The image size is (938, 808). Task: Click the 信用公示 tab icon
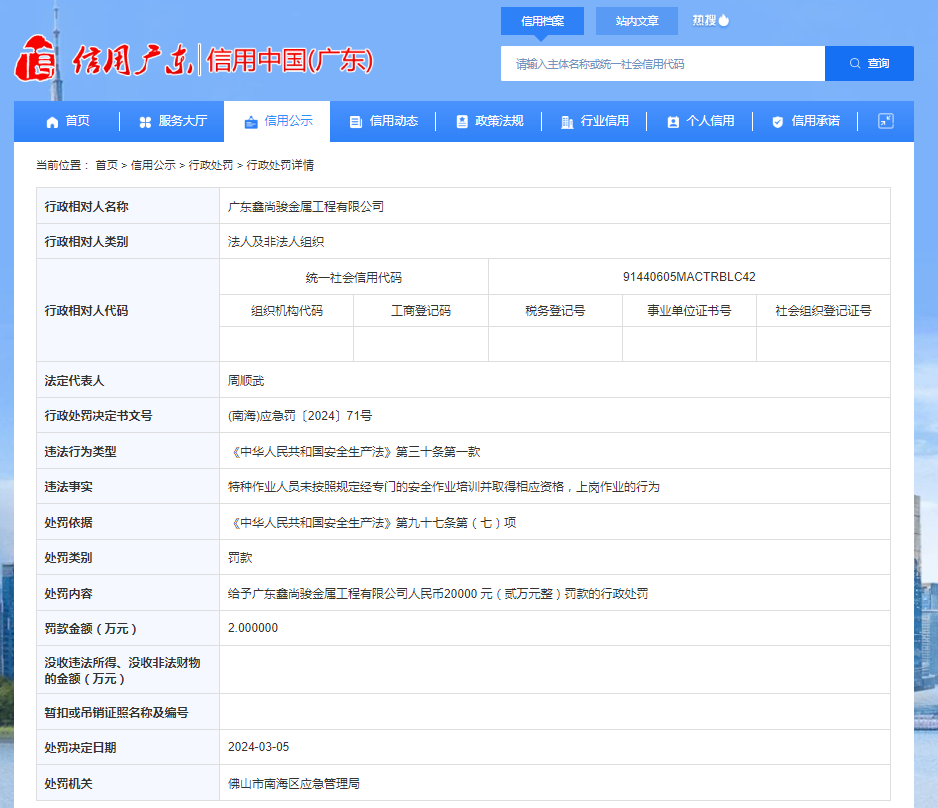coord(251,122)
